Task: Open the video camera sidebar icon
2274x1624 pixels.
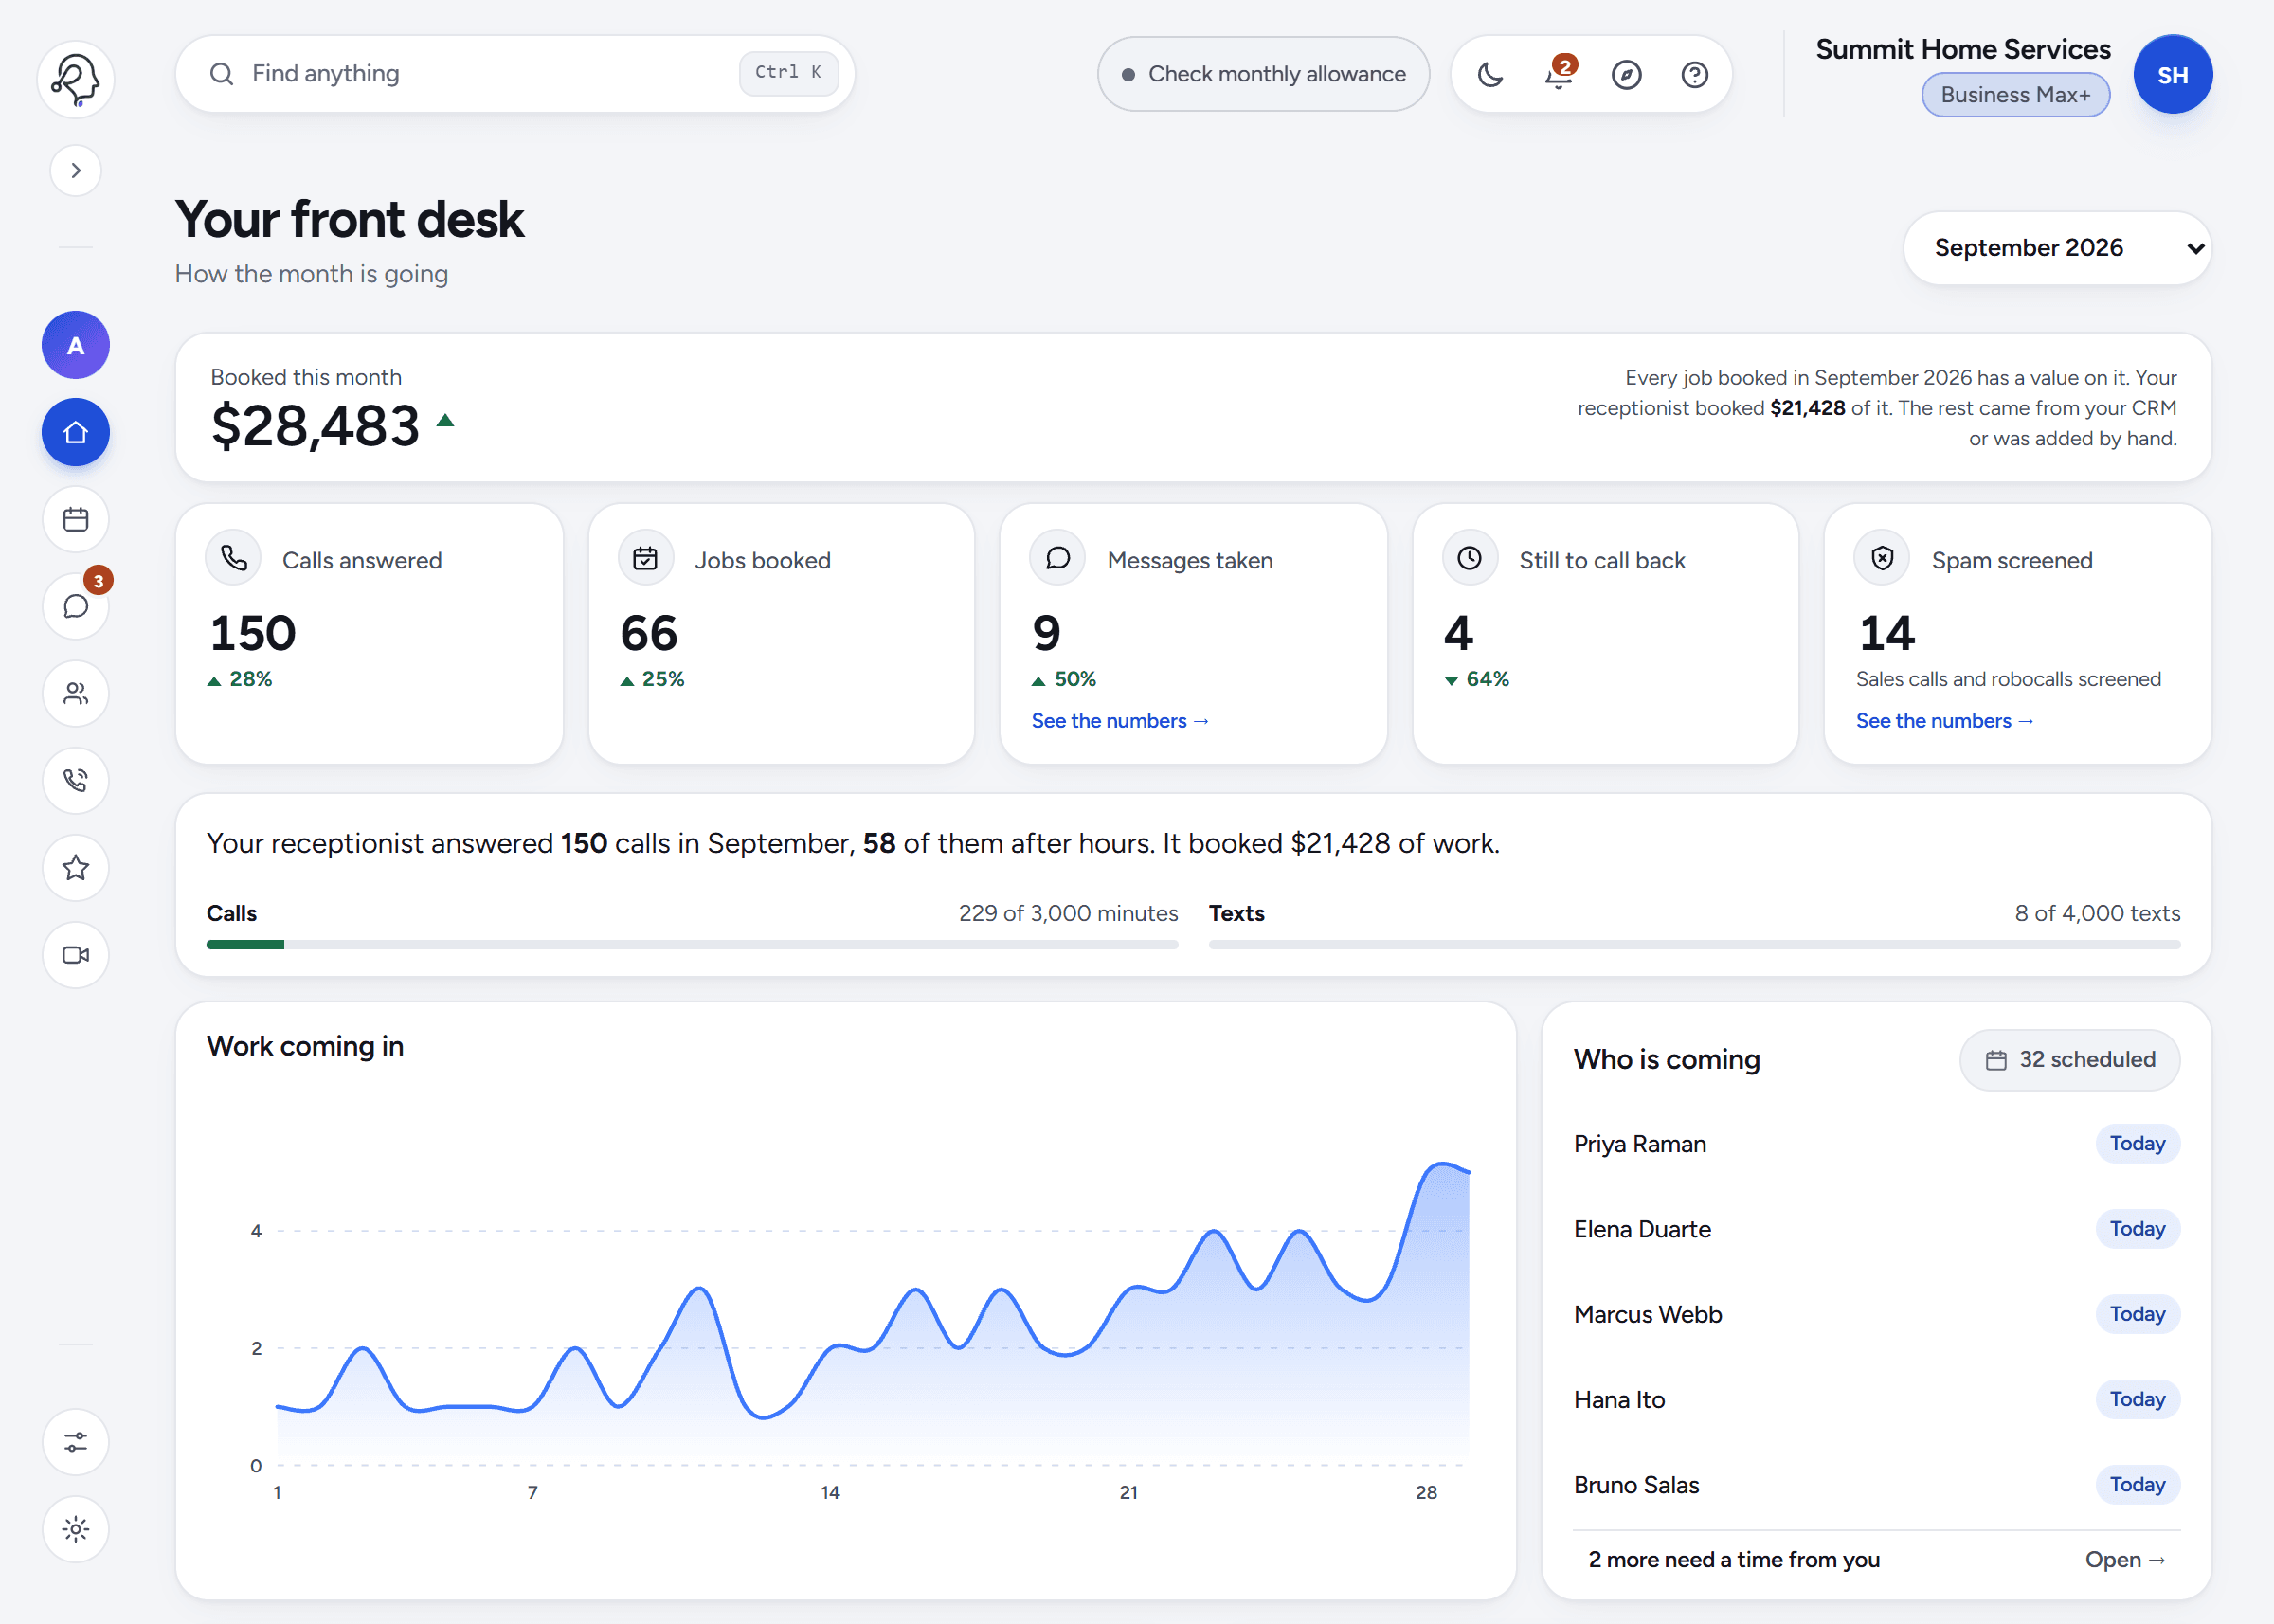Action: (x=76, y=954)
